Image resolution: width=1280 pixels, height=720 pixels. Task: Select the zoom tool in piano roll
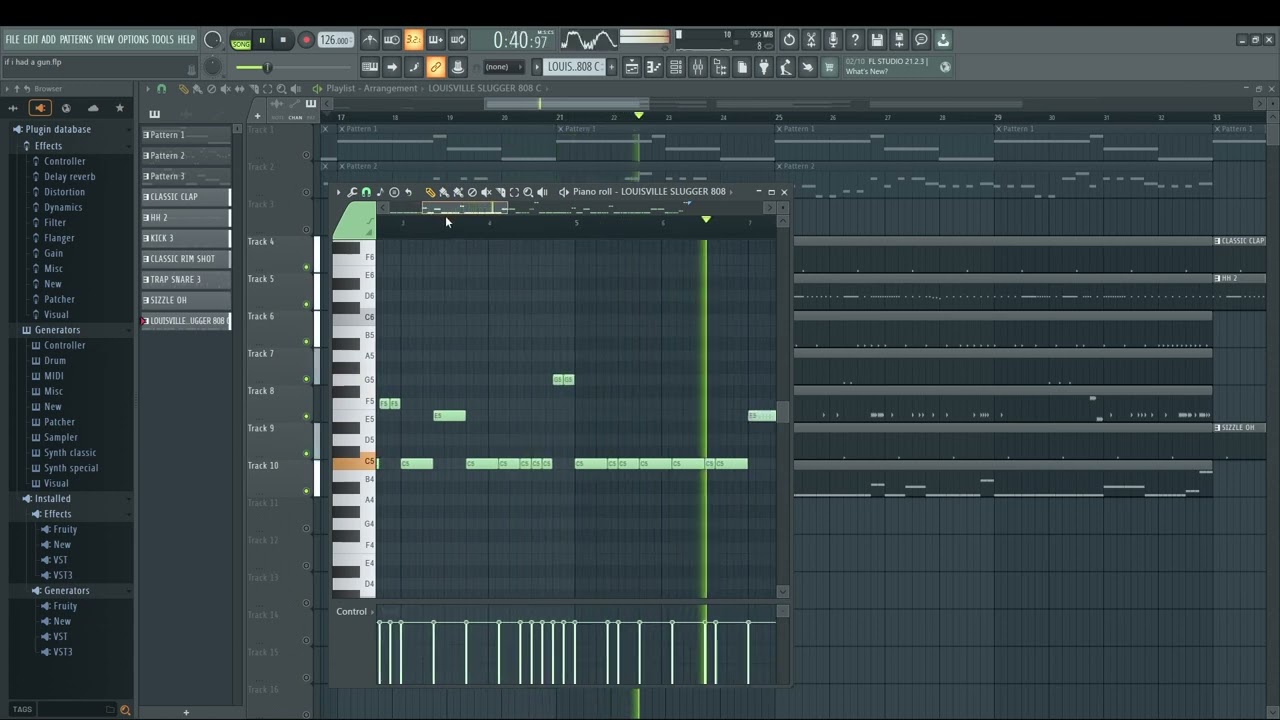point(528,192)
